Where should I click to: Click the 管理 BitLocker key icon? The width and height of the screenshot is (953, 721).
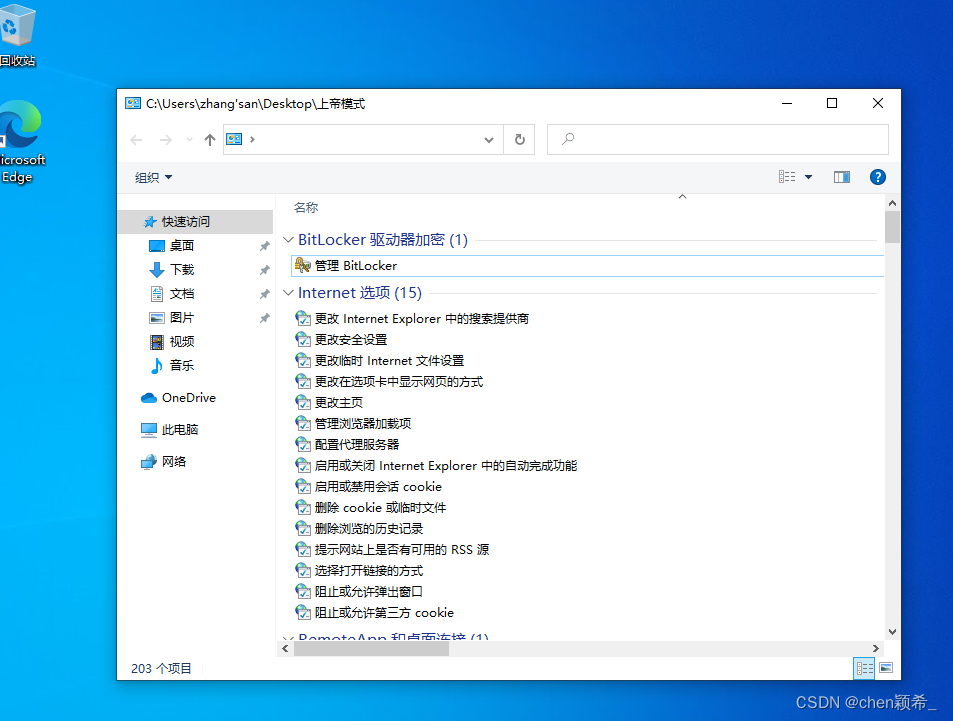pos(303,266)
